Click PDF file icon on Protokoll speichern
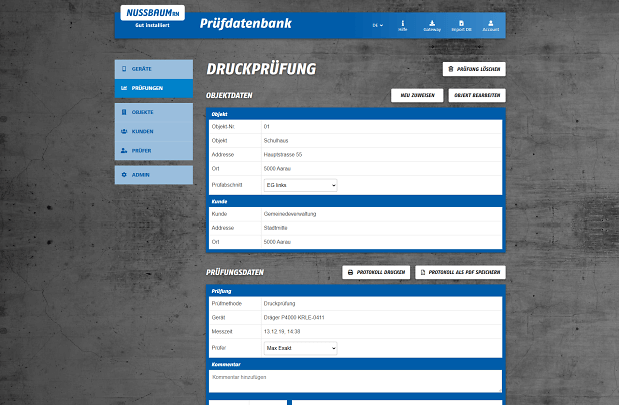This screenshot has height=405, width=619. pyautogui.click(x=423, y=272)
